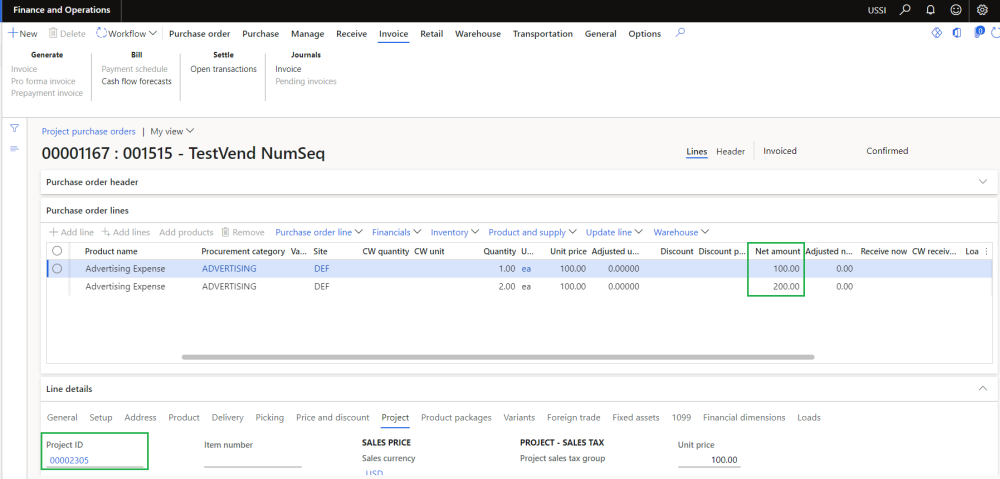Click Add products
The image size is (1000, 479).
(186, 232)
